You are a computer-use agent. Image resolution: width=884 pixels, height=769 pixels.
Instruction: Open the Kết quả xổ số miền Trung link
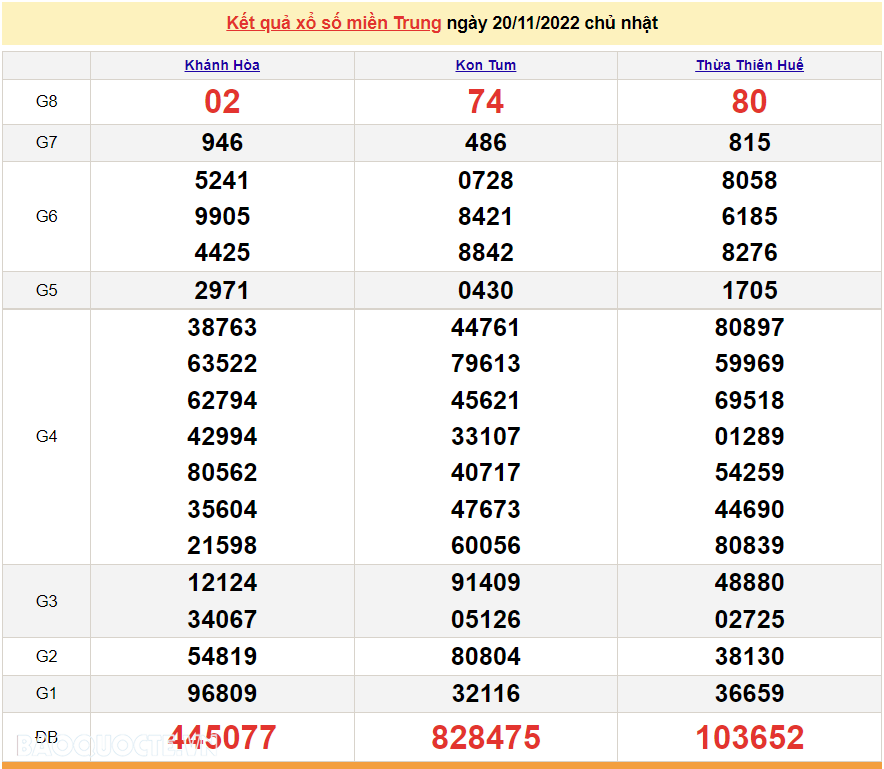[x=333, y=23]
